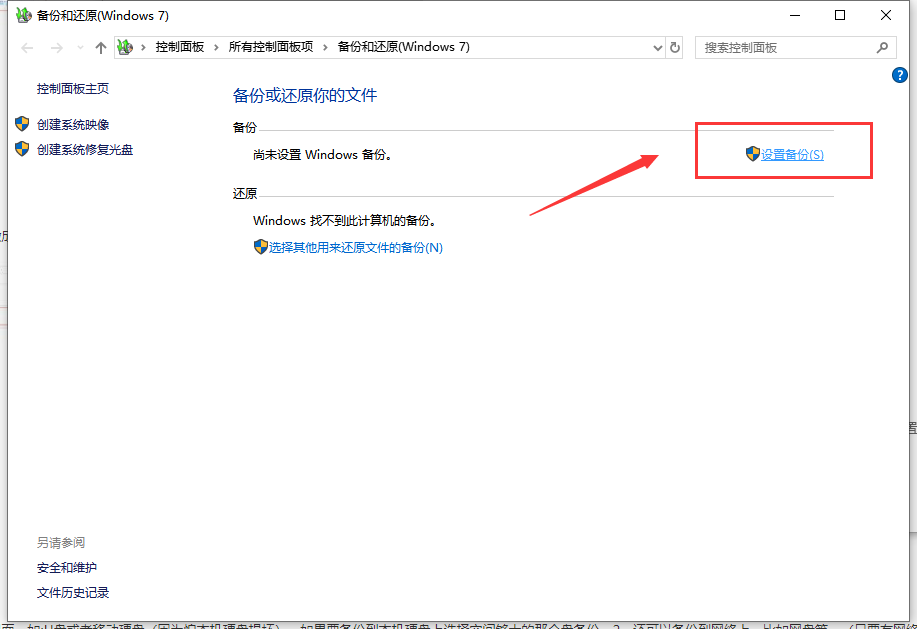
Task: Click the shield icon beside 设置备份
Action: (751, 154)
